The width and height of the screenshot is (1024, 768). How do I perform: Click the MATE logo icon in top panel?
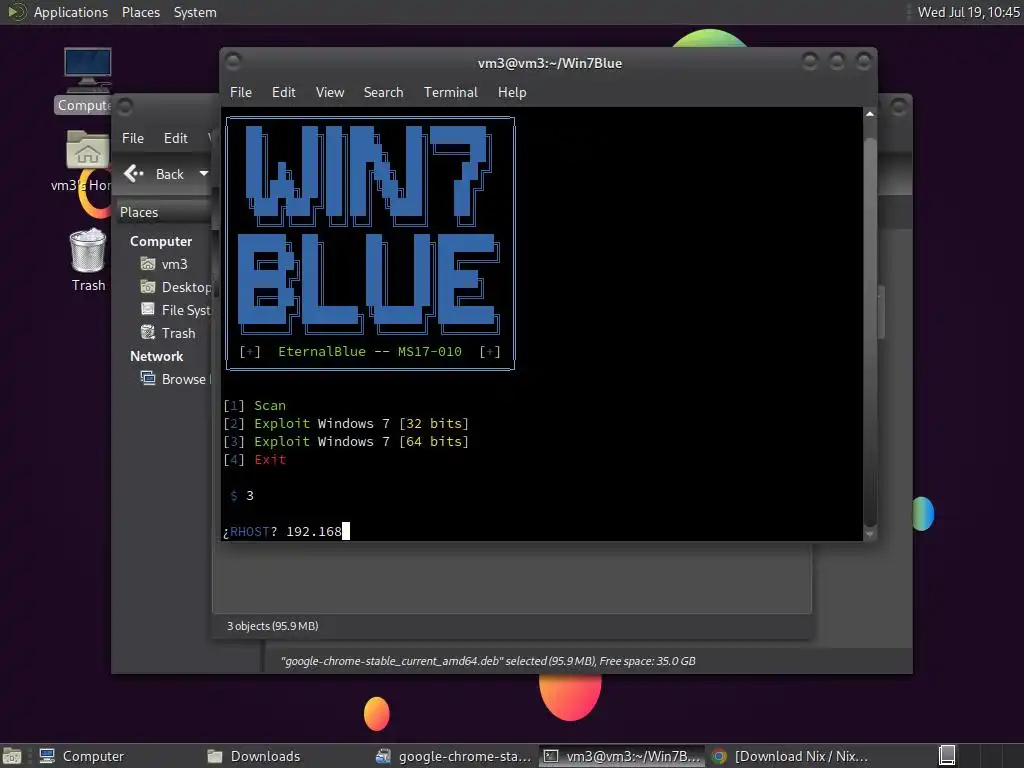click(16, 12)
